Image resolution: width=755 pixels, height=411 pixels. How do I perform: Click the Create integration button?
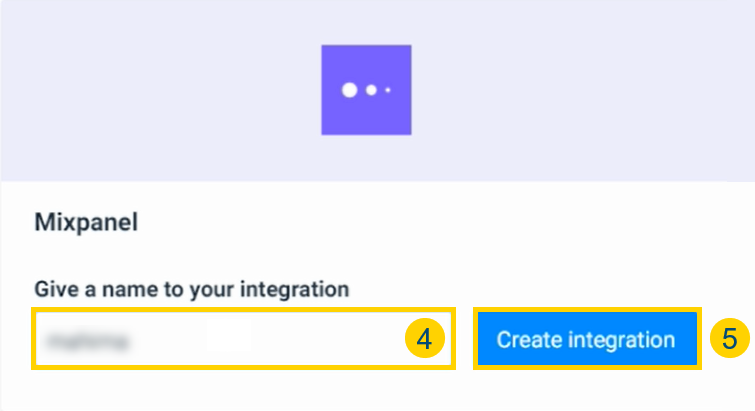[x=586, y=339]
